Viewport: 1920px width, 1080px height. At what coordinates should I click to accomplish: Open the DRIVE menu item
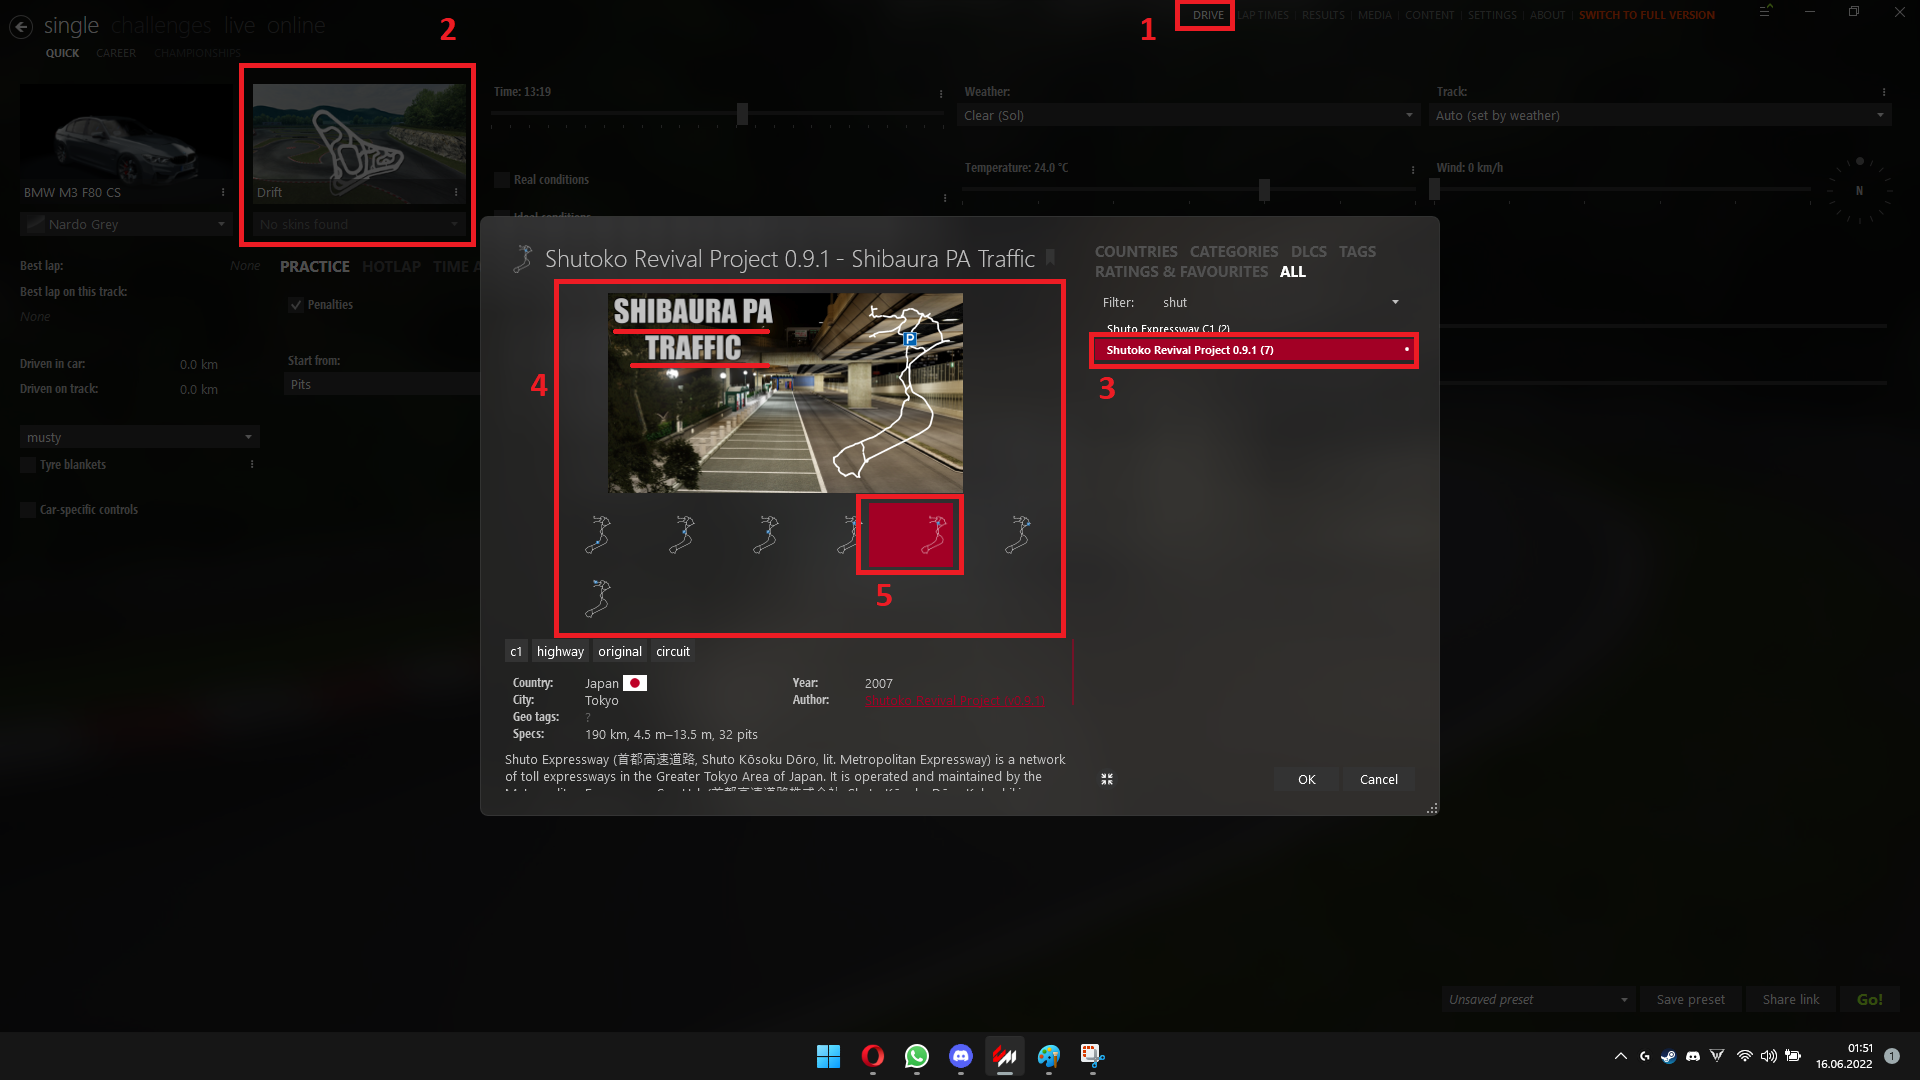pos(1207,15)
